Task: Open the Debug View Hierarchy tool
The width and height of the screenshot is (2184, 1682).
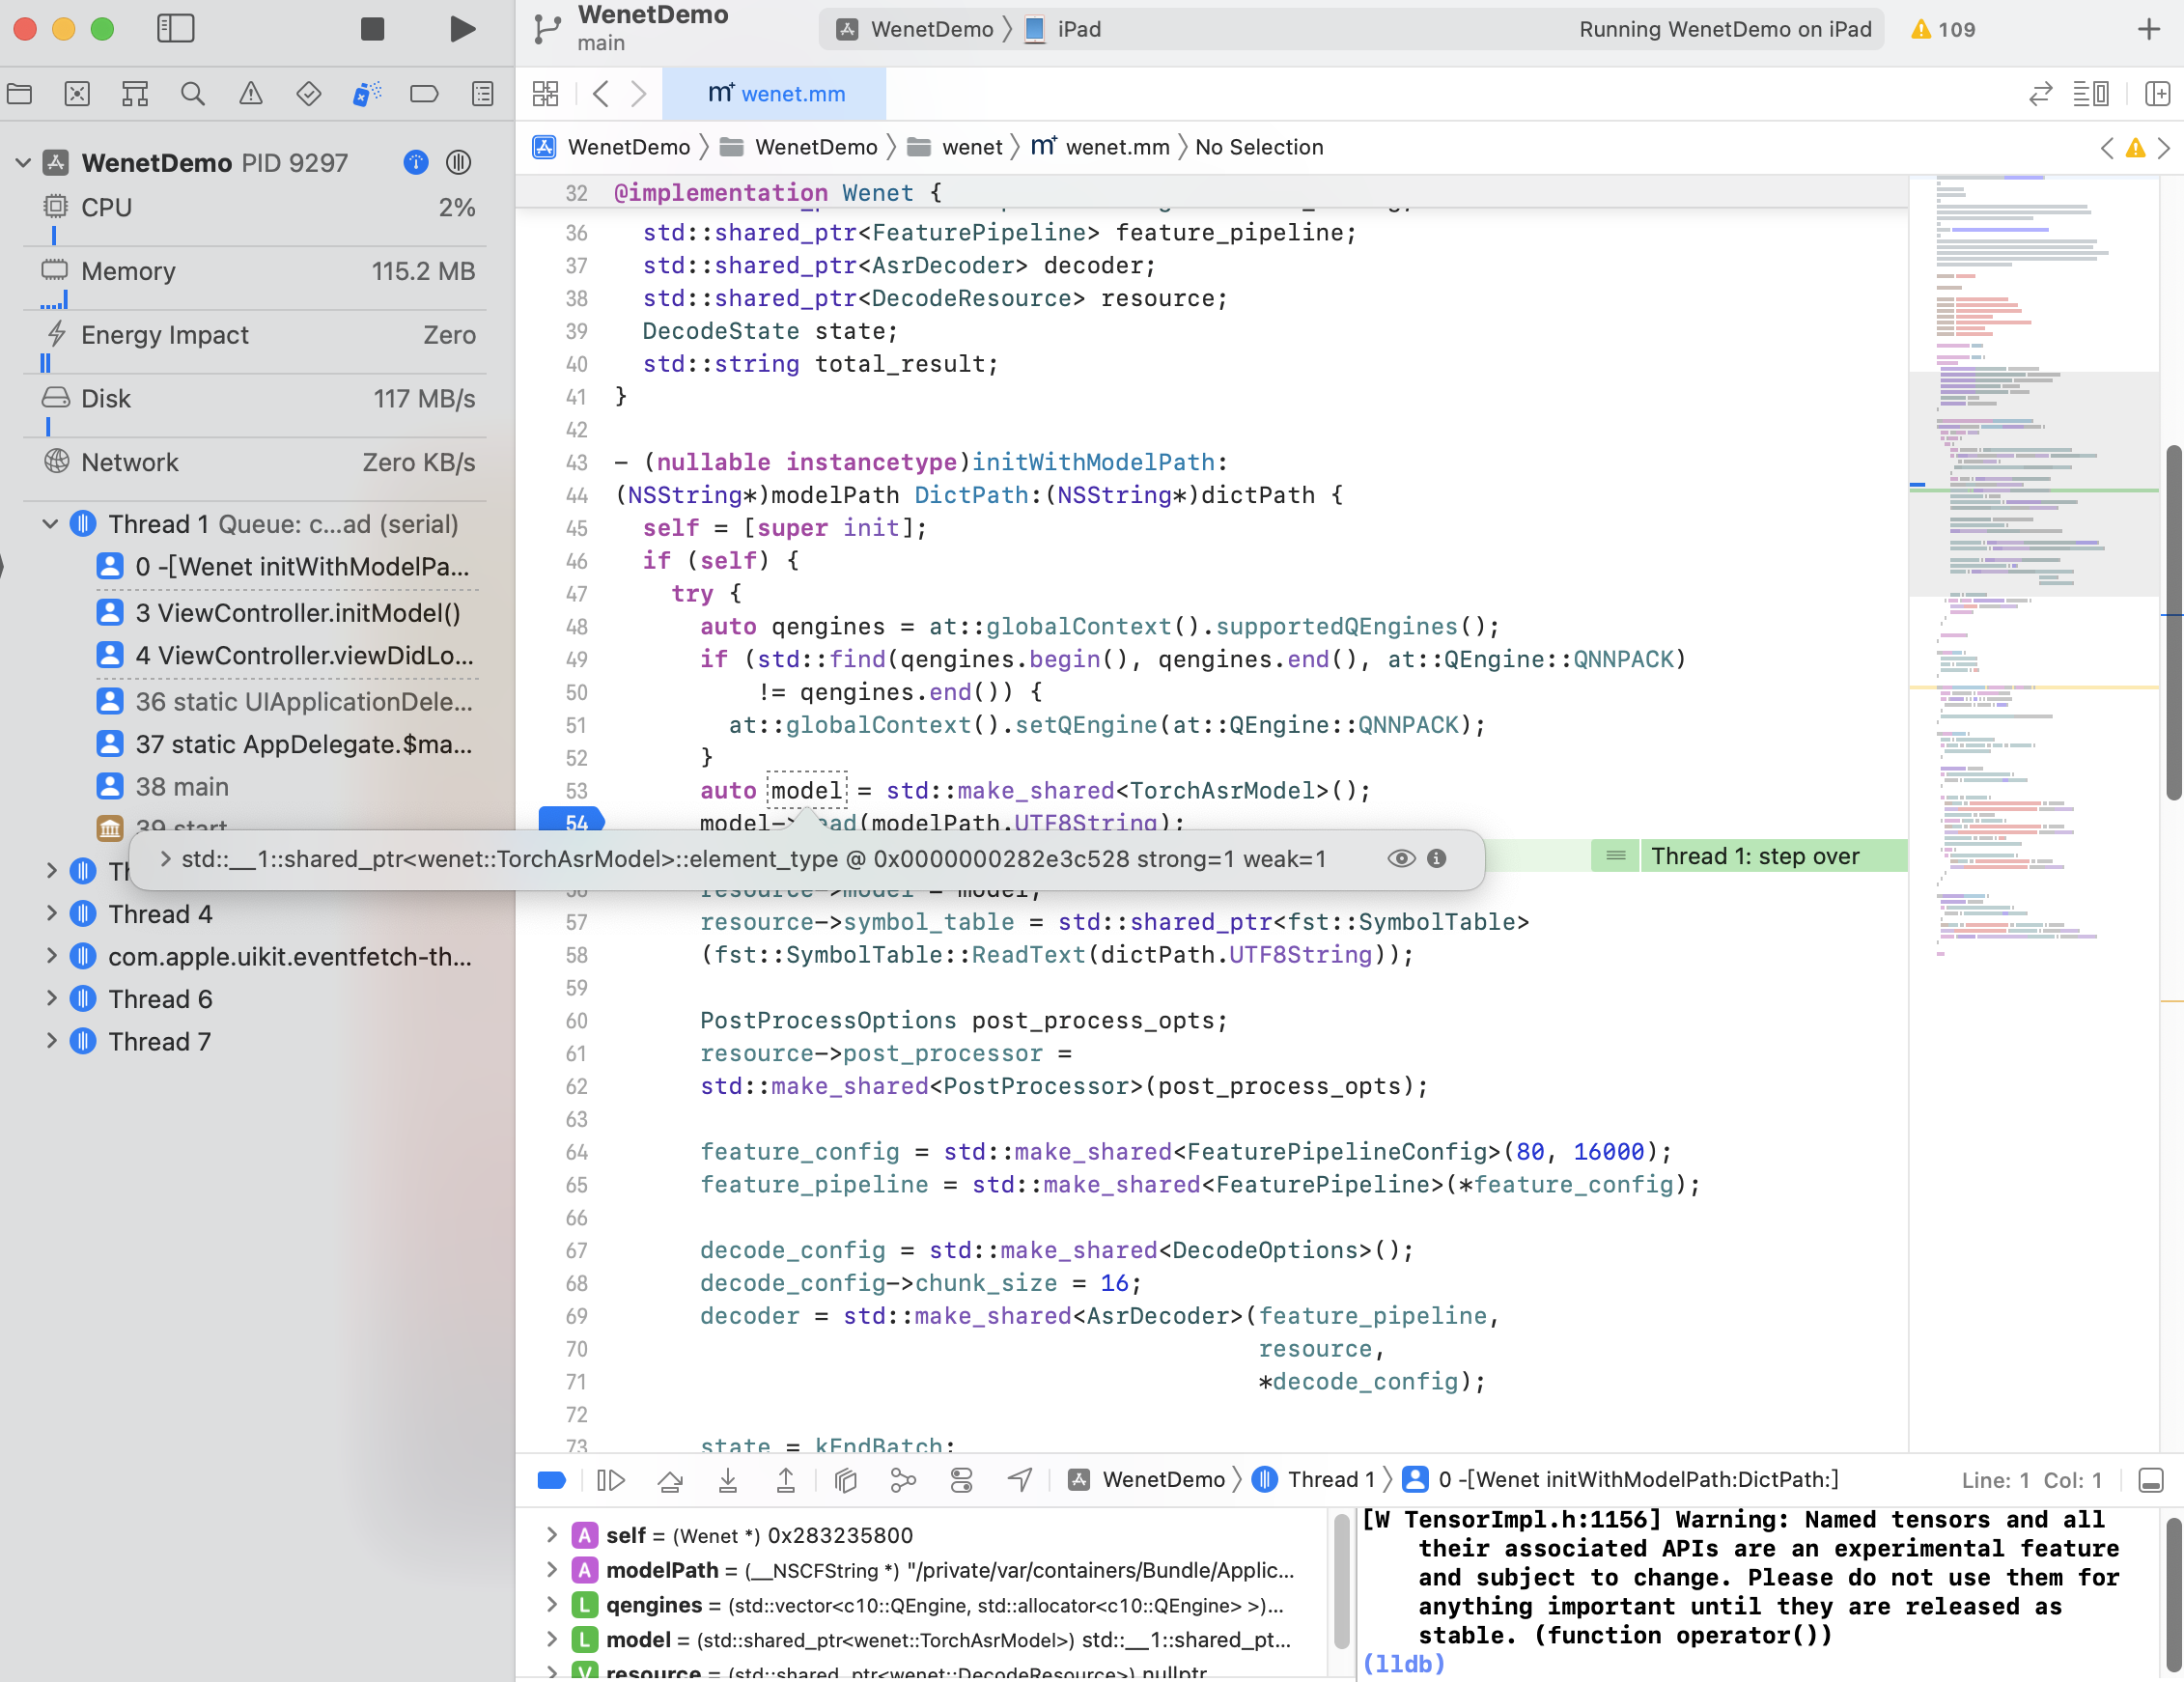Action: point(845,1479)
